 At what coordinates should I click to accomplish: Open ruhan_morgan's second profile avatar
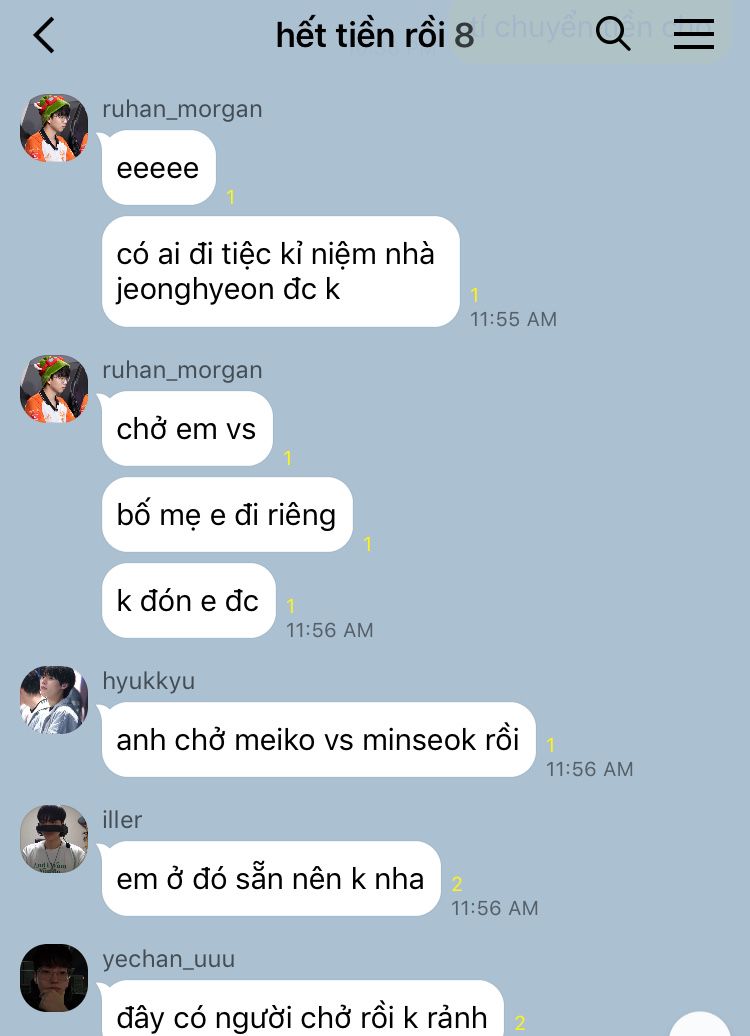54,388
